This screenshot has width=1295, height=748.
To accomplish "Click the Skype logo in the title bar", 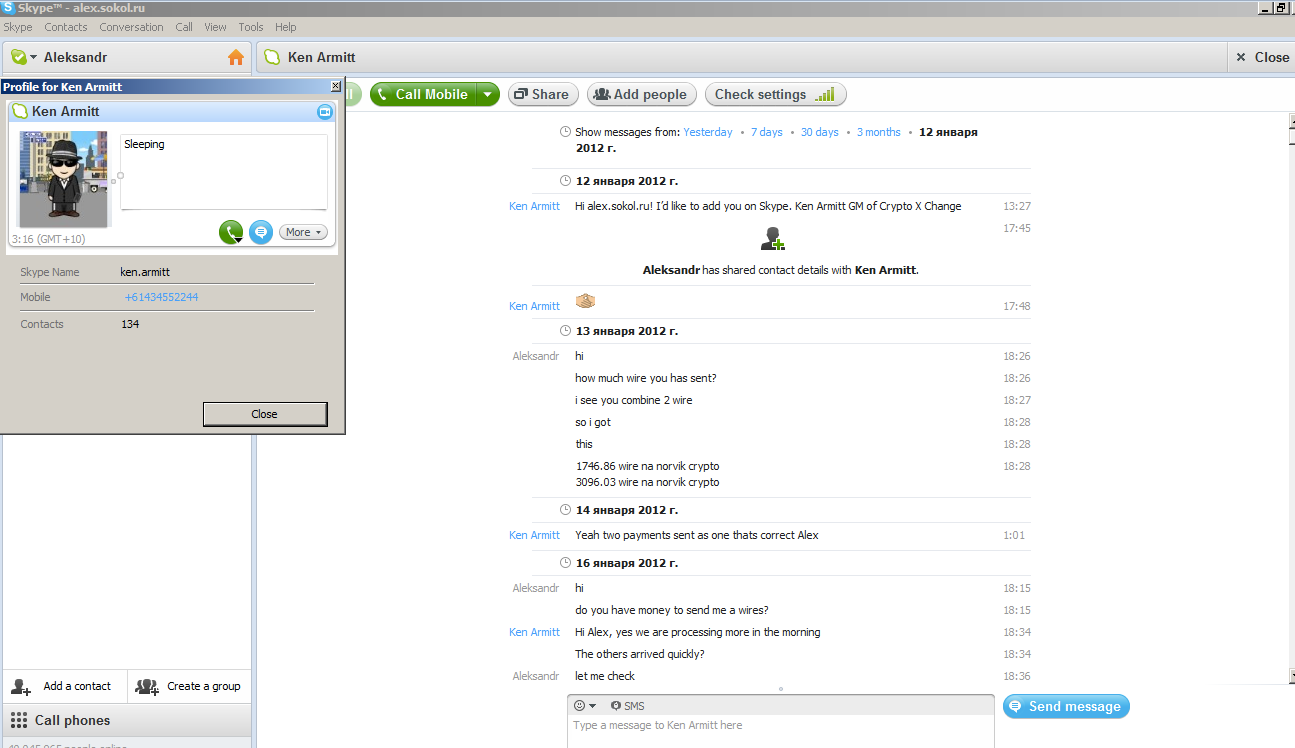I will tap(8, 7).
